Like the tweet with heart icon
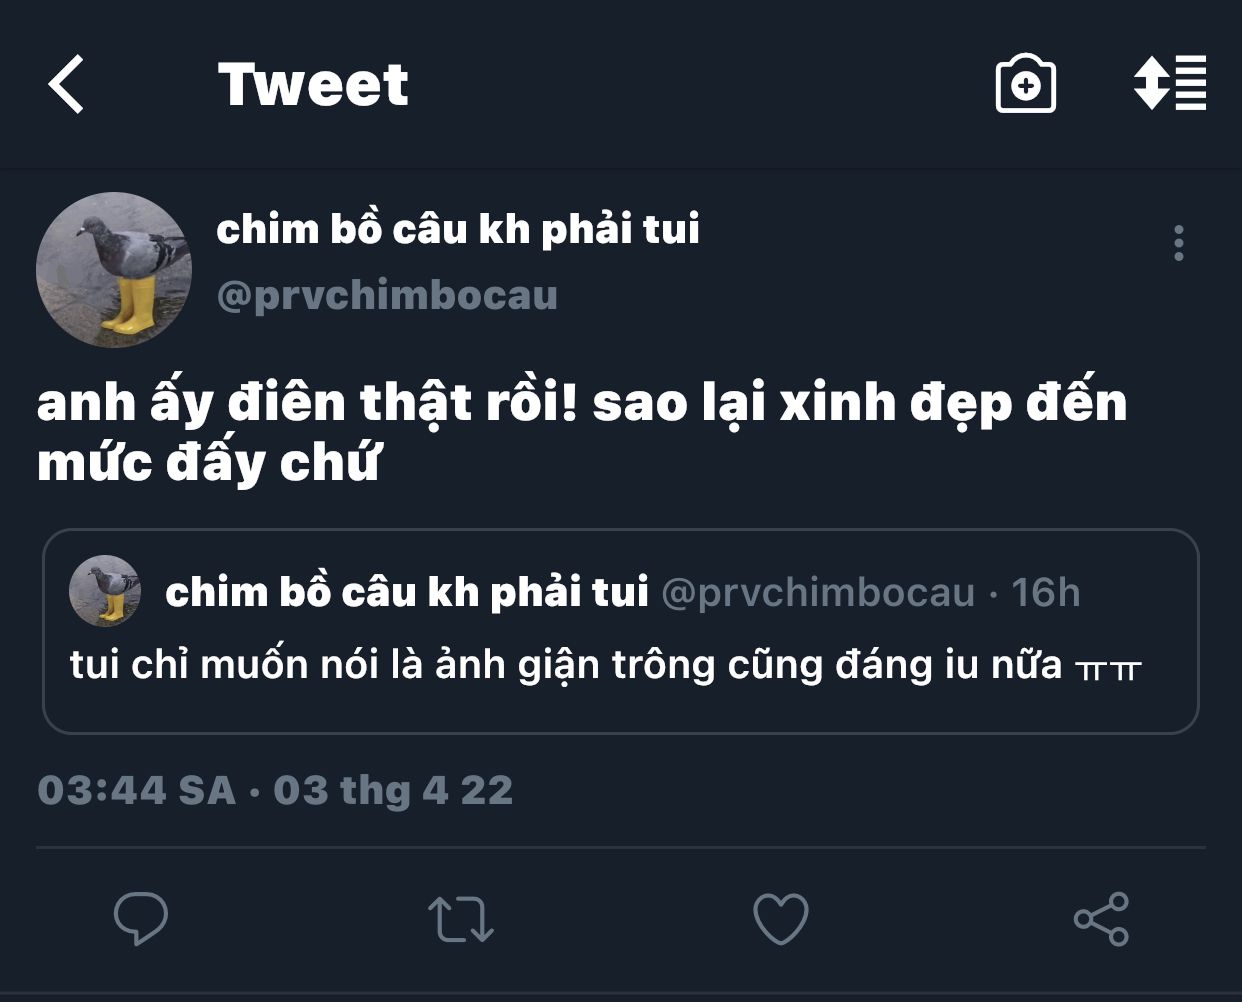 [781, 919]
